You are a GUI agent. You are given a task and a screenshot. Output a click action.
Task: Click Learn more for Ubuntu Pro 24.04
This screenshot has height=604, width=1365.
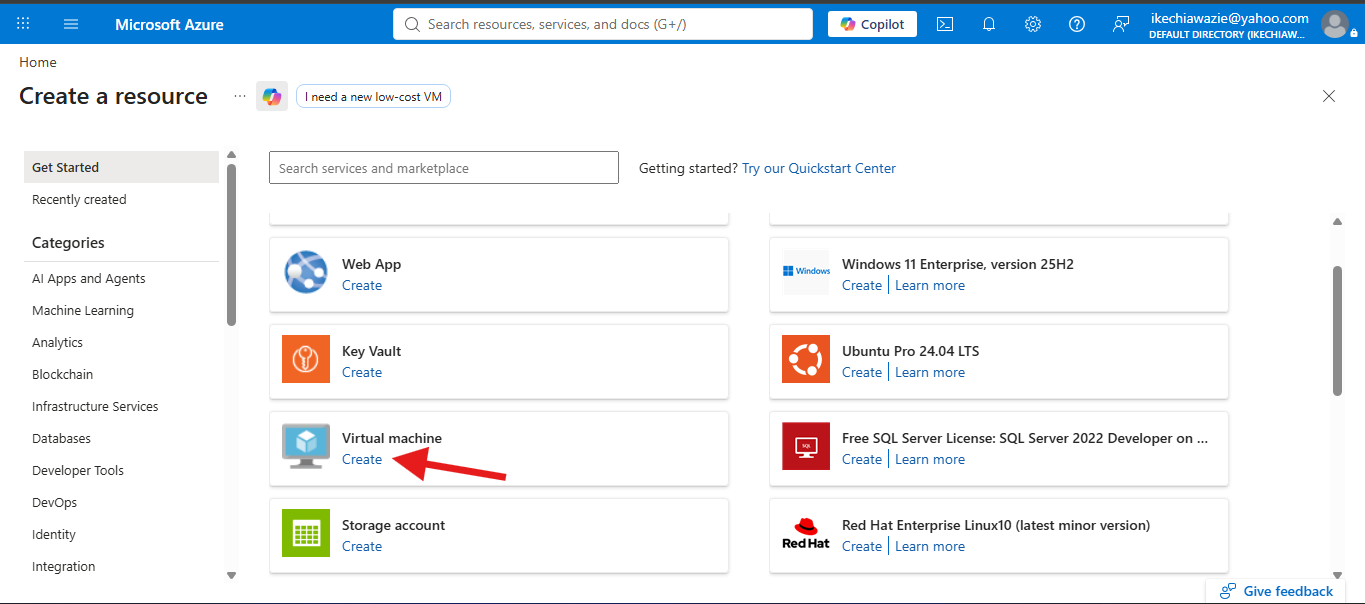930,372
